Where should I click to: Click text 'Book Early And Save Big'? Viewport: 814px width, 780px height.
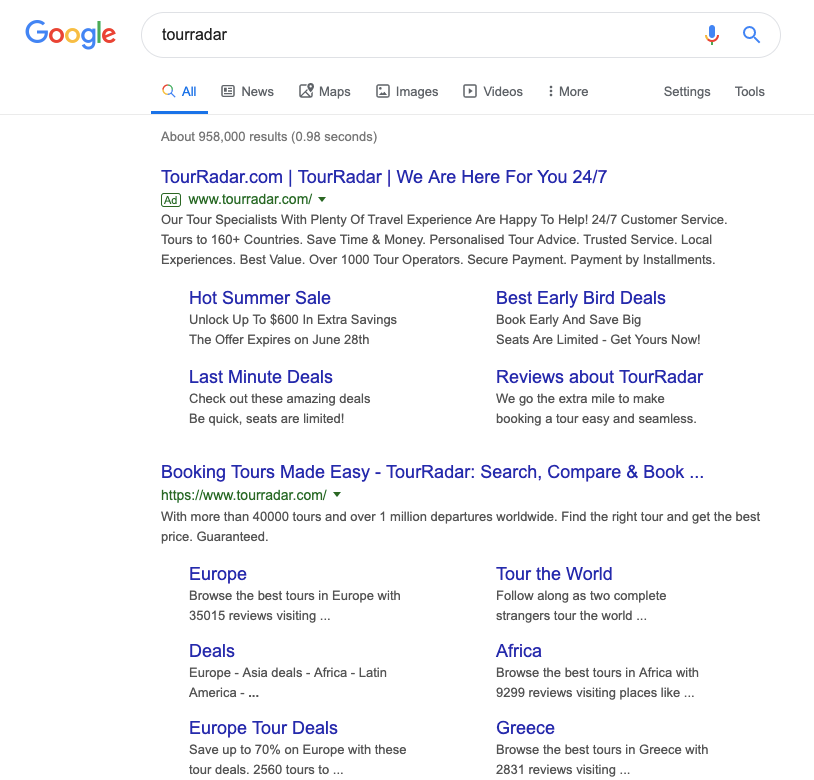[568, 320]
